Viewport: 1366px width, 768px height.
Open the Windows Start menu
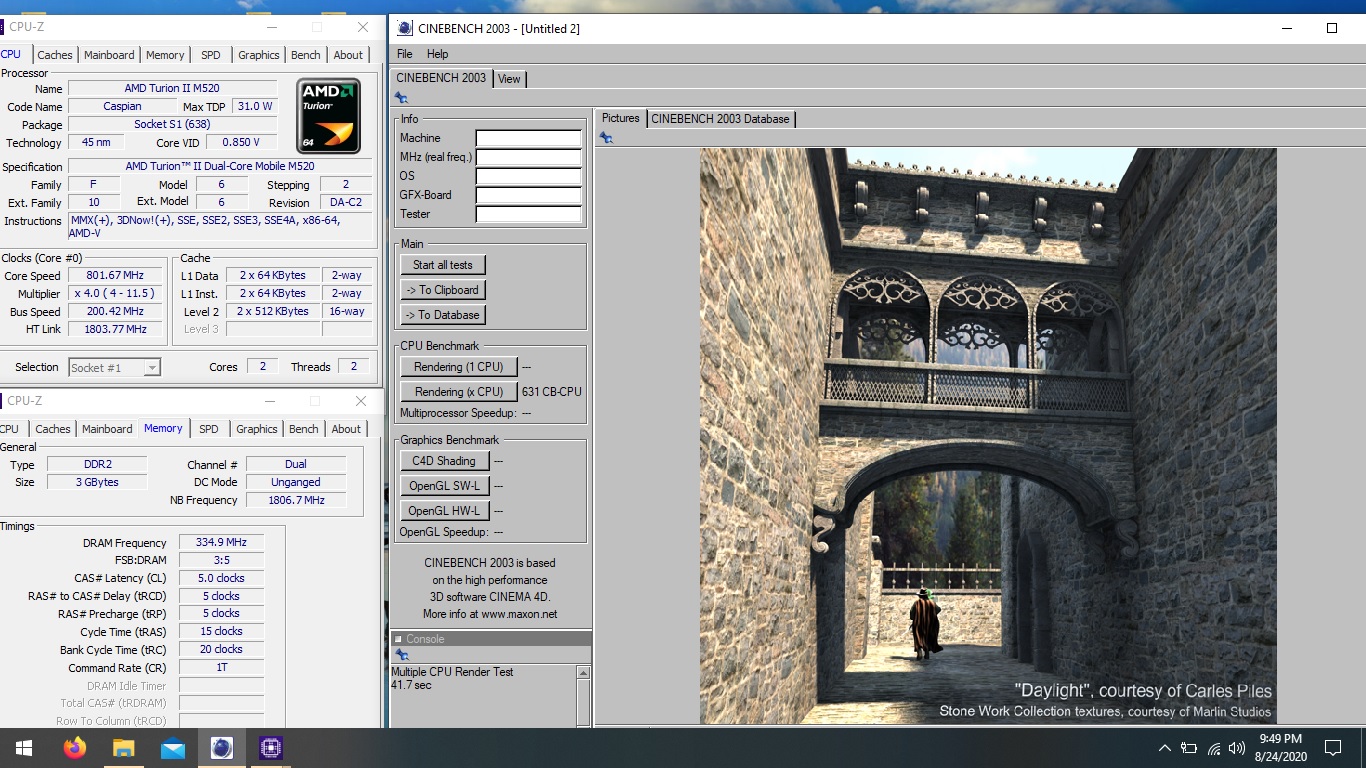[x=24, y=748]
